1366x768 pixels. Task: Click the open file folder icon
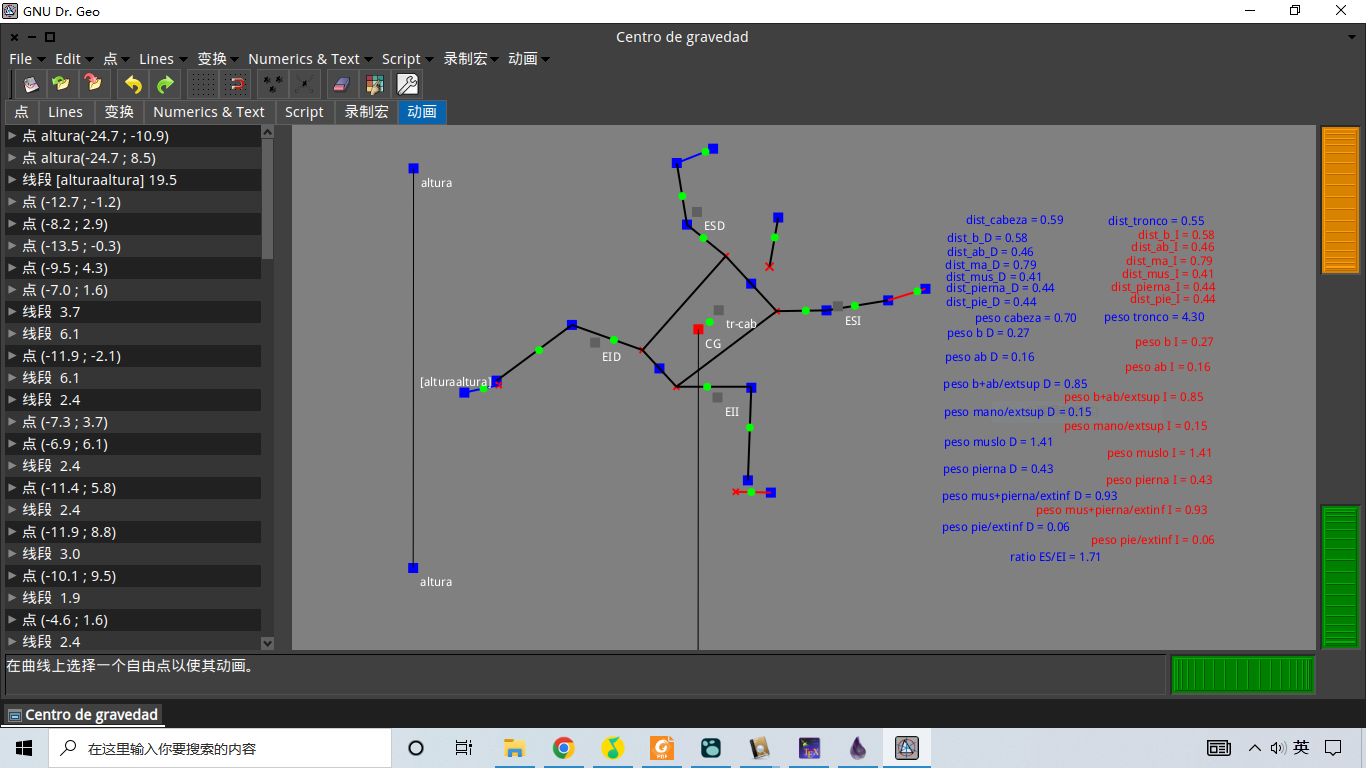coord(61,85)
